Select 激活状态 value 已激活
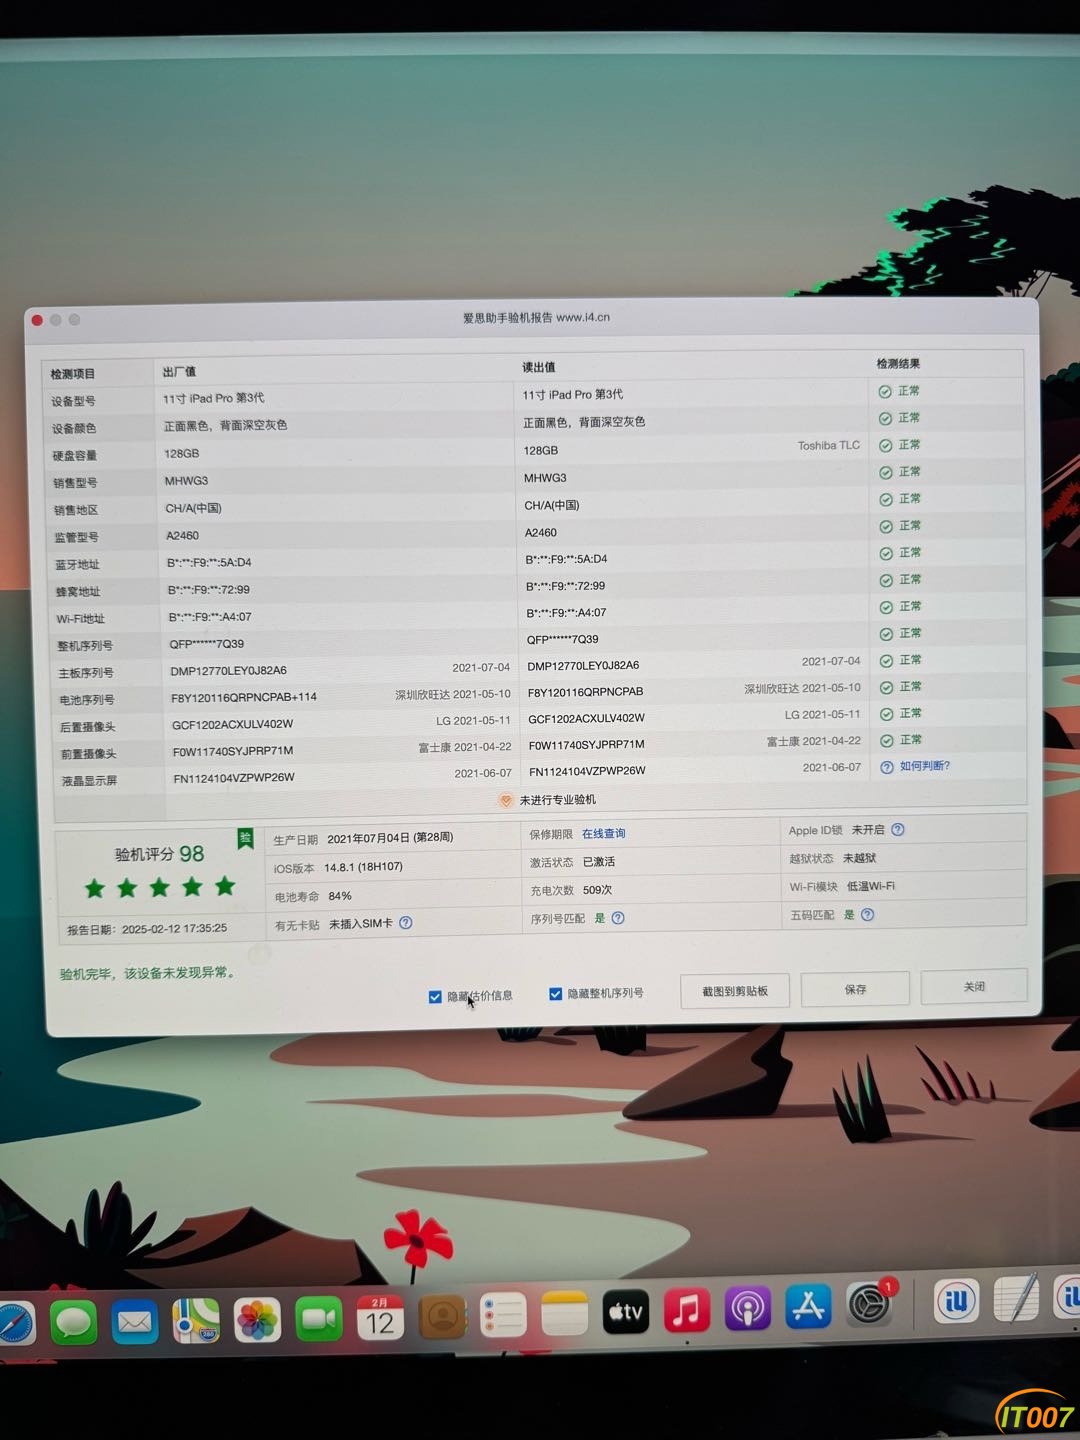The height and width of the screenshot is (1440, 1080). (x=599, y=862)
